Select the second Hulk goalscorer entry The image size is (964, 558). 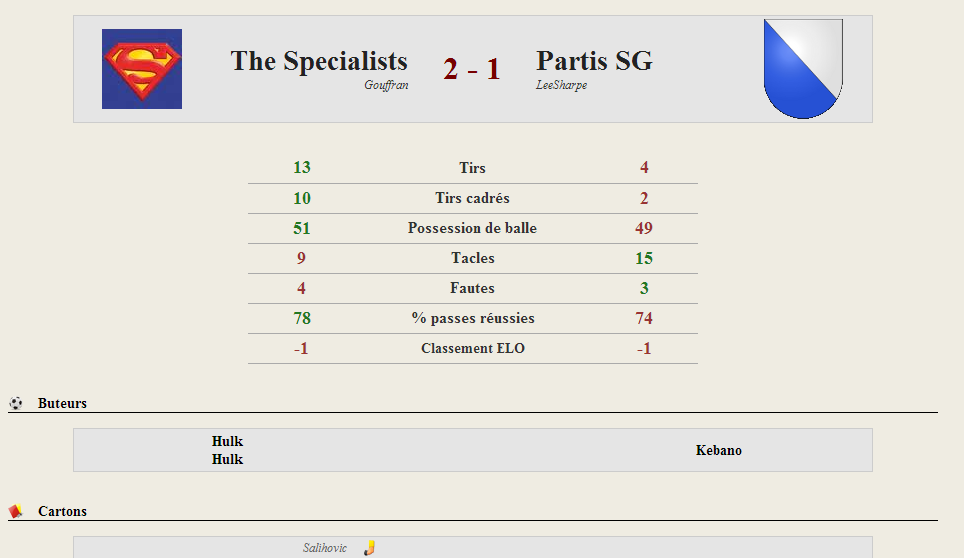pos(227,459)
